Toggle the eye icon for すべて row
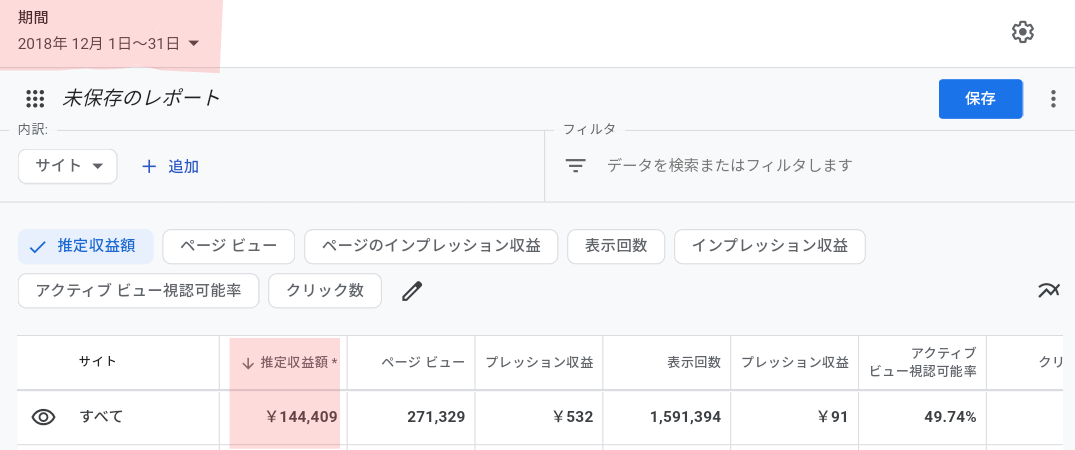 pyautogui.click(x=44, y=416)
